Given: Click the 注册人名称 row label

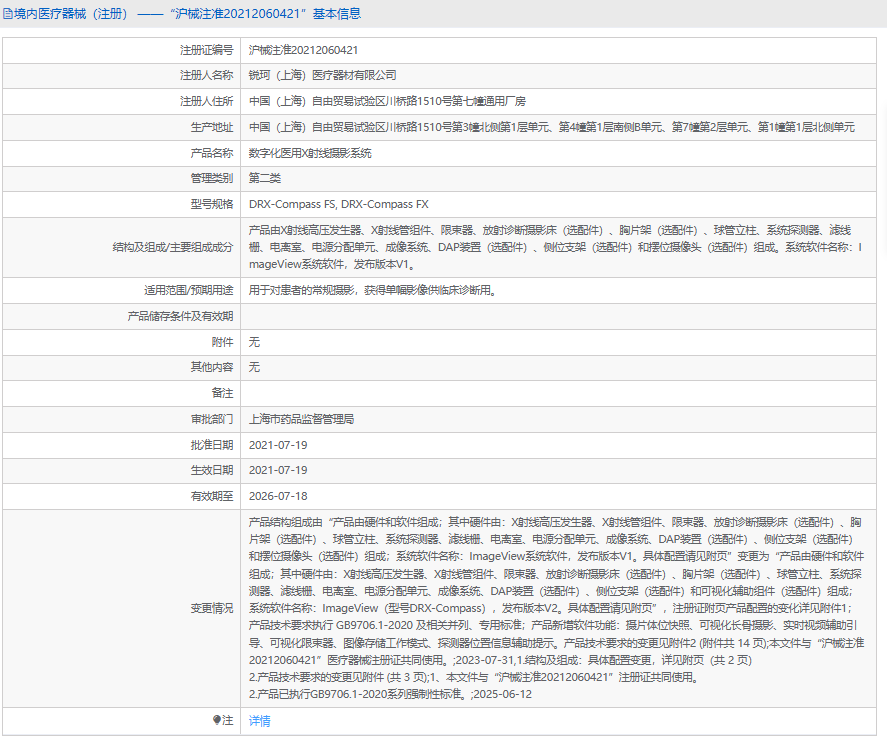Looking at the screenshot, I should [206, 75].
